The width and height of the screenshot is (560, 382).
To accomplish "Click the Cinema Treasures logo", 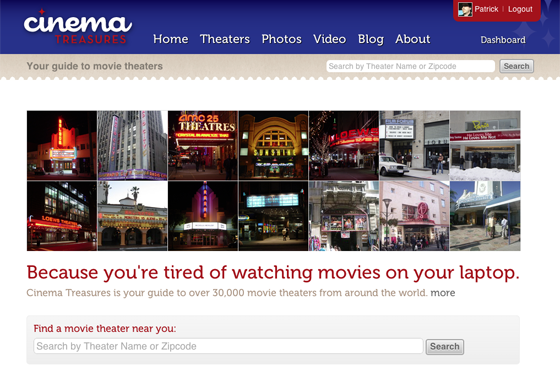I will point(78,27).
